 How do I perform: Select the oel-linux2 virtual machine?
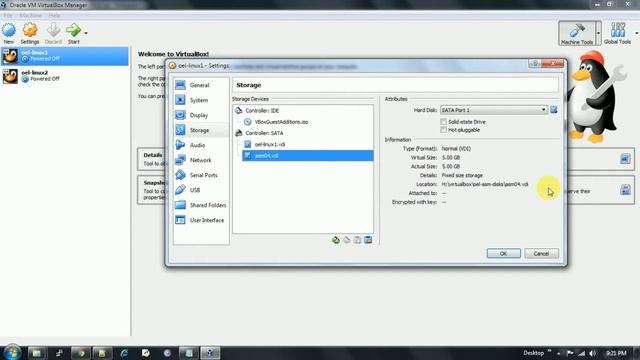pos(64,76)
